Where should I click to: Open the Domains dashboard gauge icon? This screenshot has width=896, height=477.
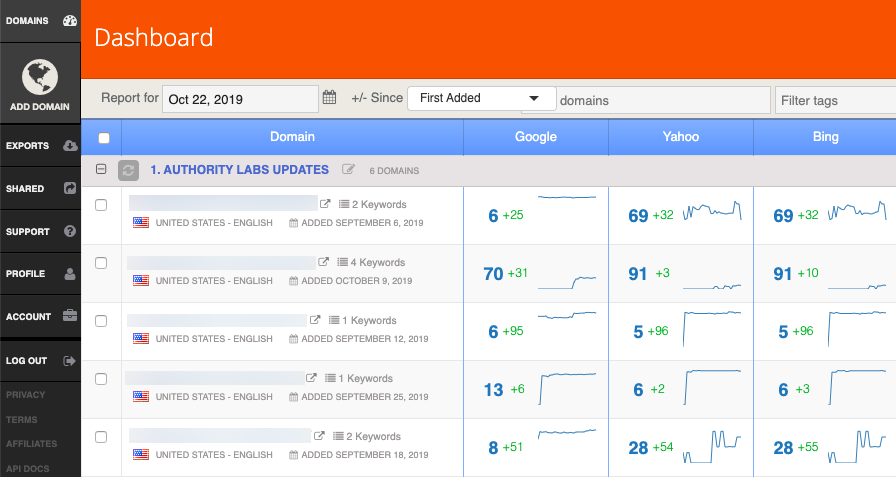pos(70,21)
